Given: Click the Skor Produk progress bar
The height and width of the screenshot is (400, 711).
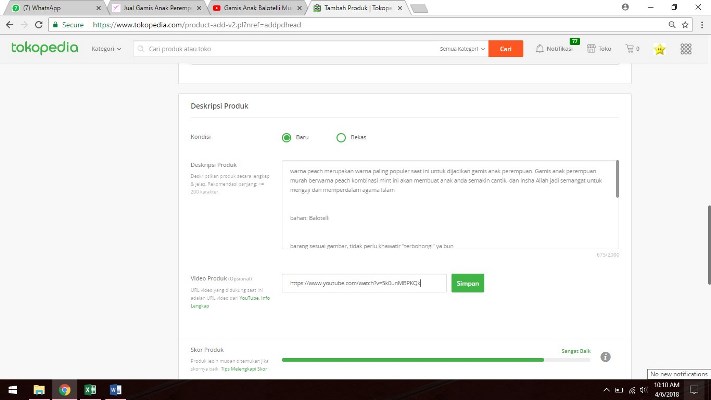Looking at the screenshot, I should click(436, 360).
